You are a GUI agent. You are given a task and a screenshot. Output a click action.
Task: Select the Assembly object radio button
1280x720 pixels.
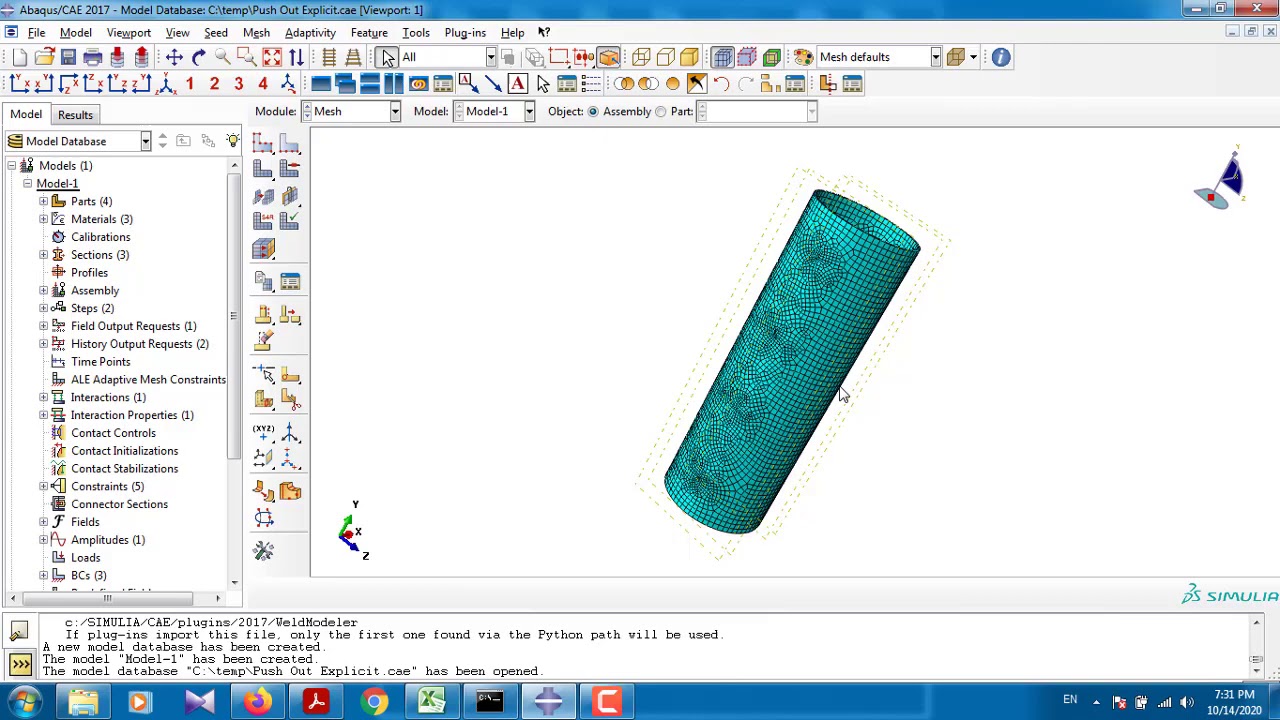[593, 112]
